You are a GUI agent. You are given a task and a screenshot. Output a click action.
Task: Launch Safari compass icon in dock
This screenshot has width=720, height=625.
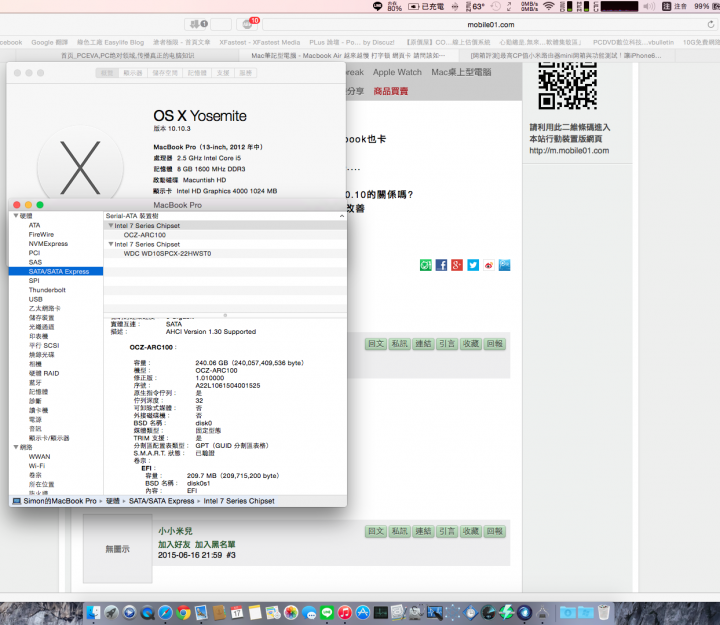click(165, 612)
